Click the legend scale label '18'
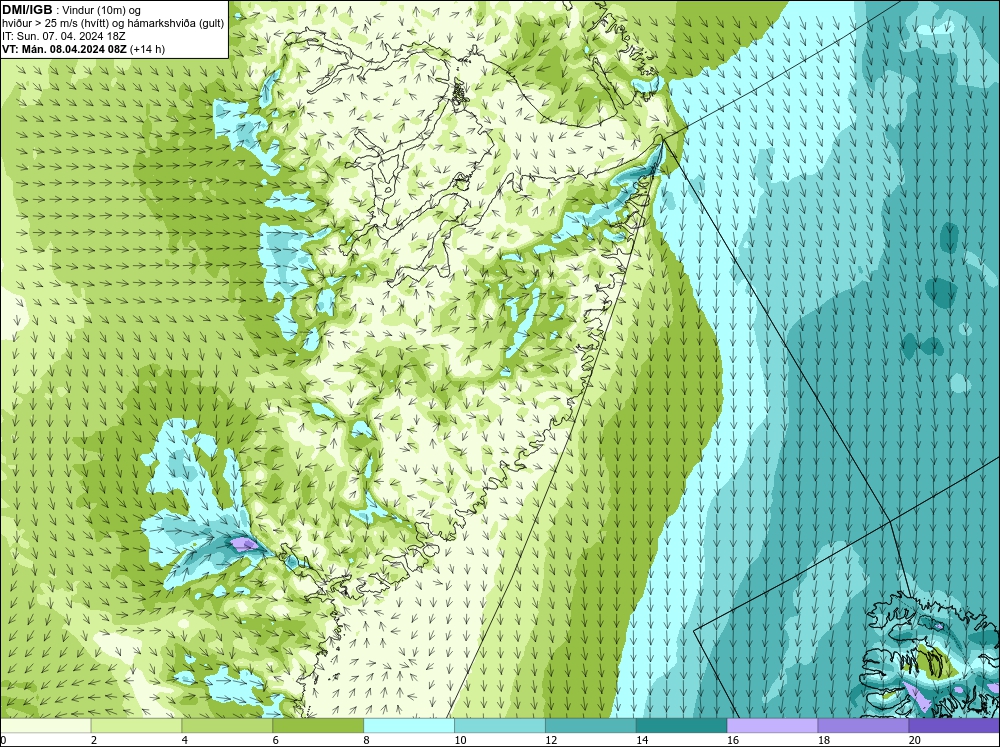Screen dimensions: 1000x747 823,740
